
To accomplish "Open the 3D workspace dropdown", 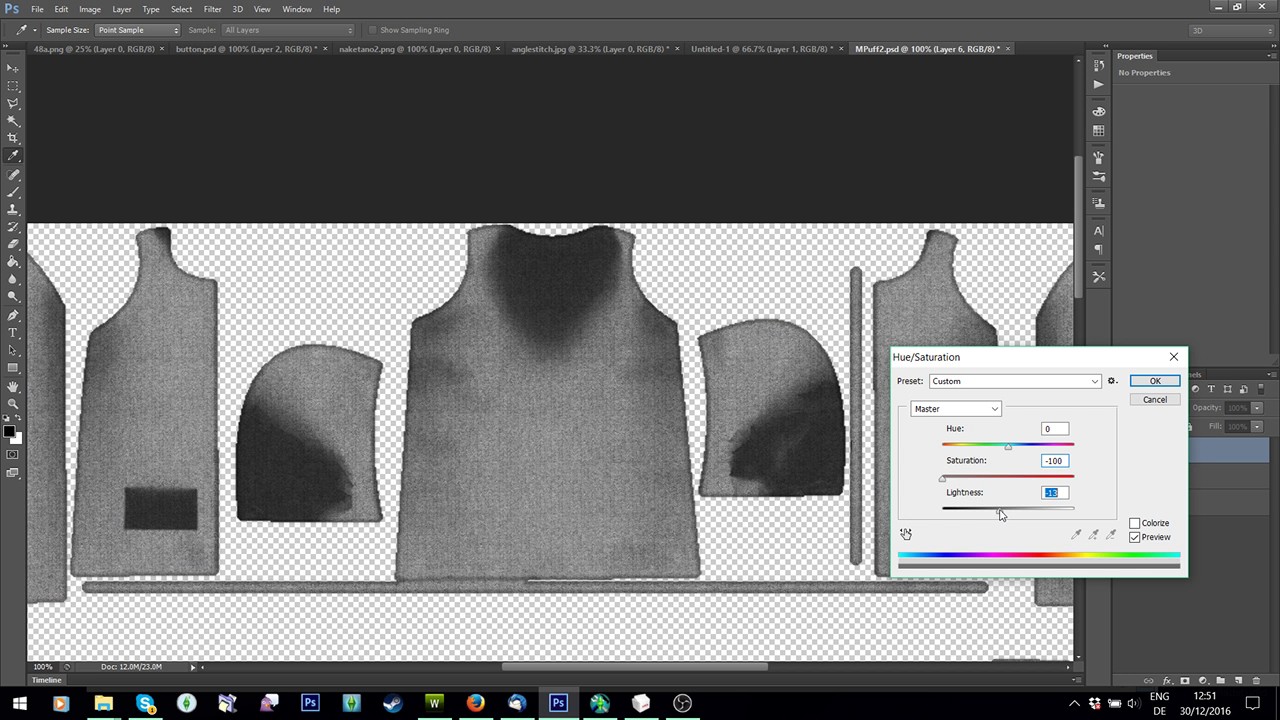I will 1230,30.
